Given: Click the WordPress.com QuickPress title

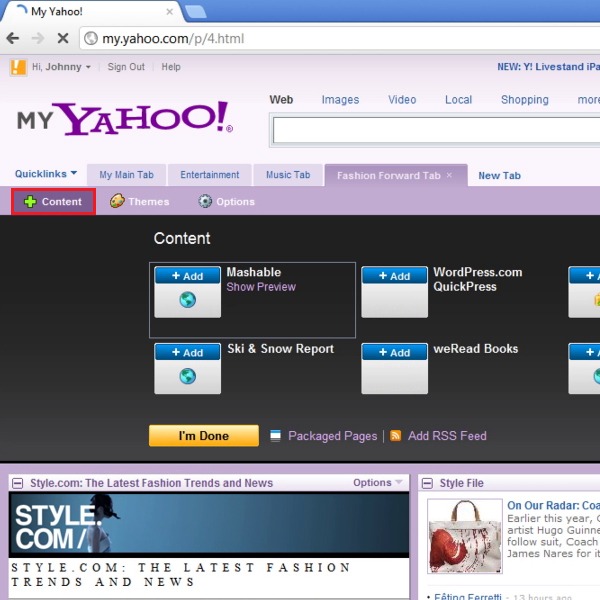Looking at the screenshot, I should pyautogui.click(x=478, y=279).
